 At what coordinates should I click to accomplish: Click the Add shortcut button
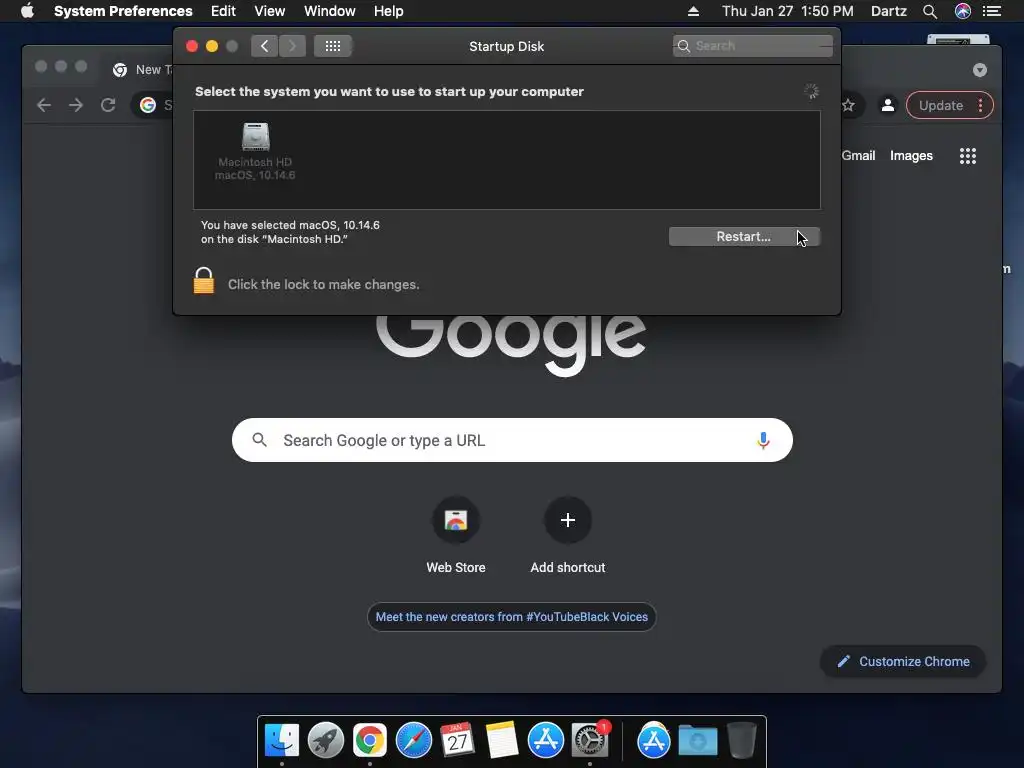click(x=568, y=537)
